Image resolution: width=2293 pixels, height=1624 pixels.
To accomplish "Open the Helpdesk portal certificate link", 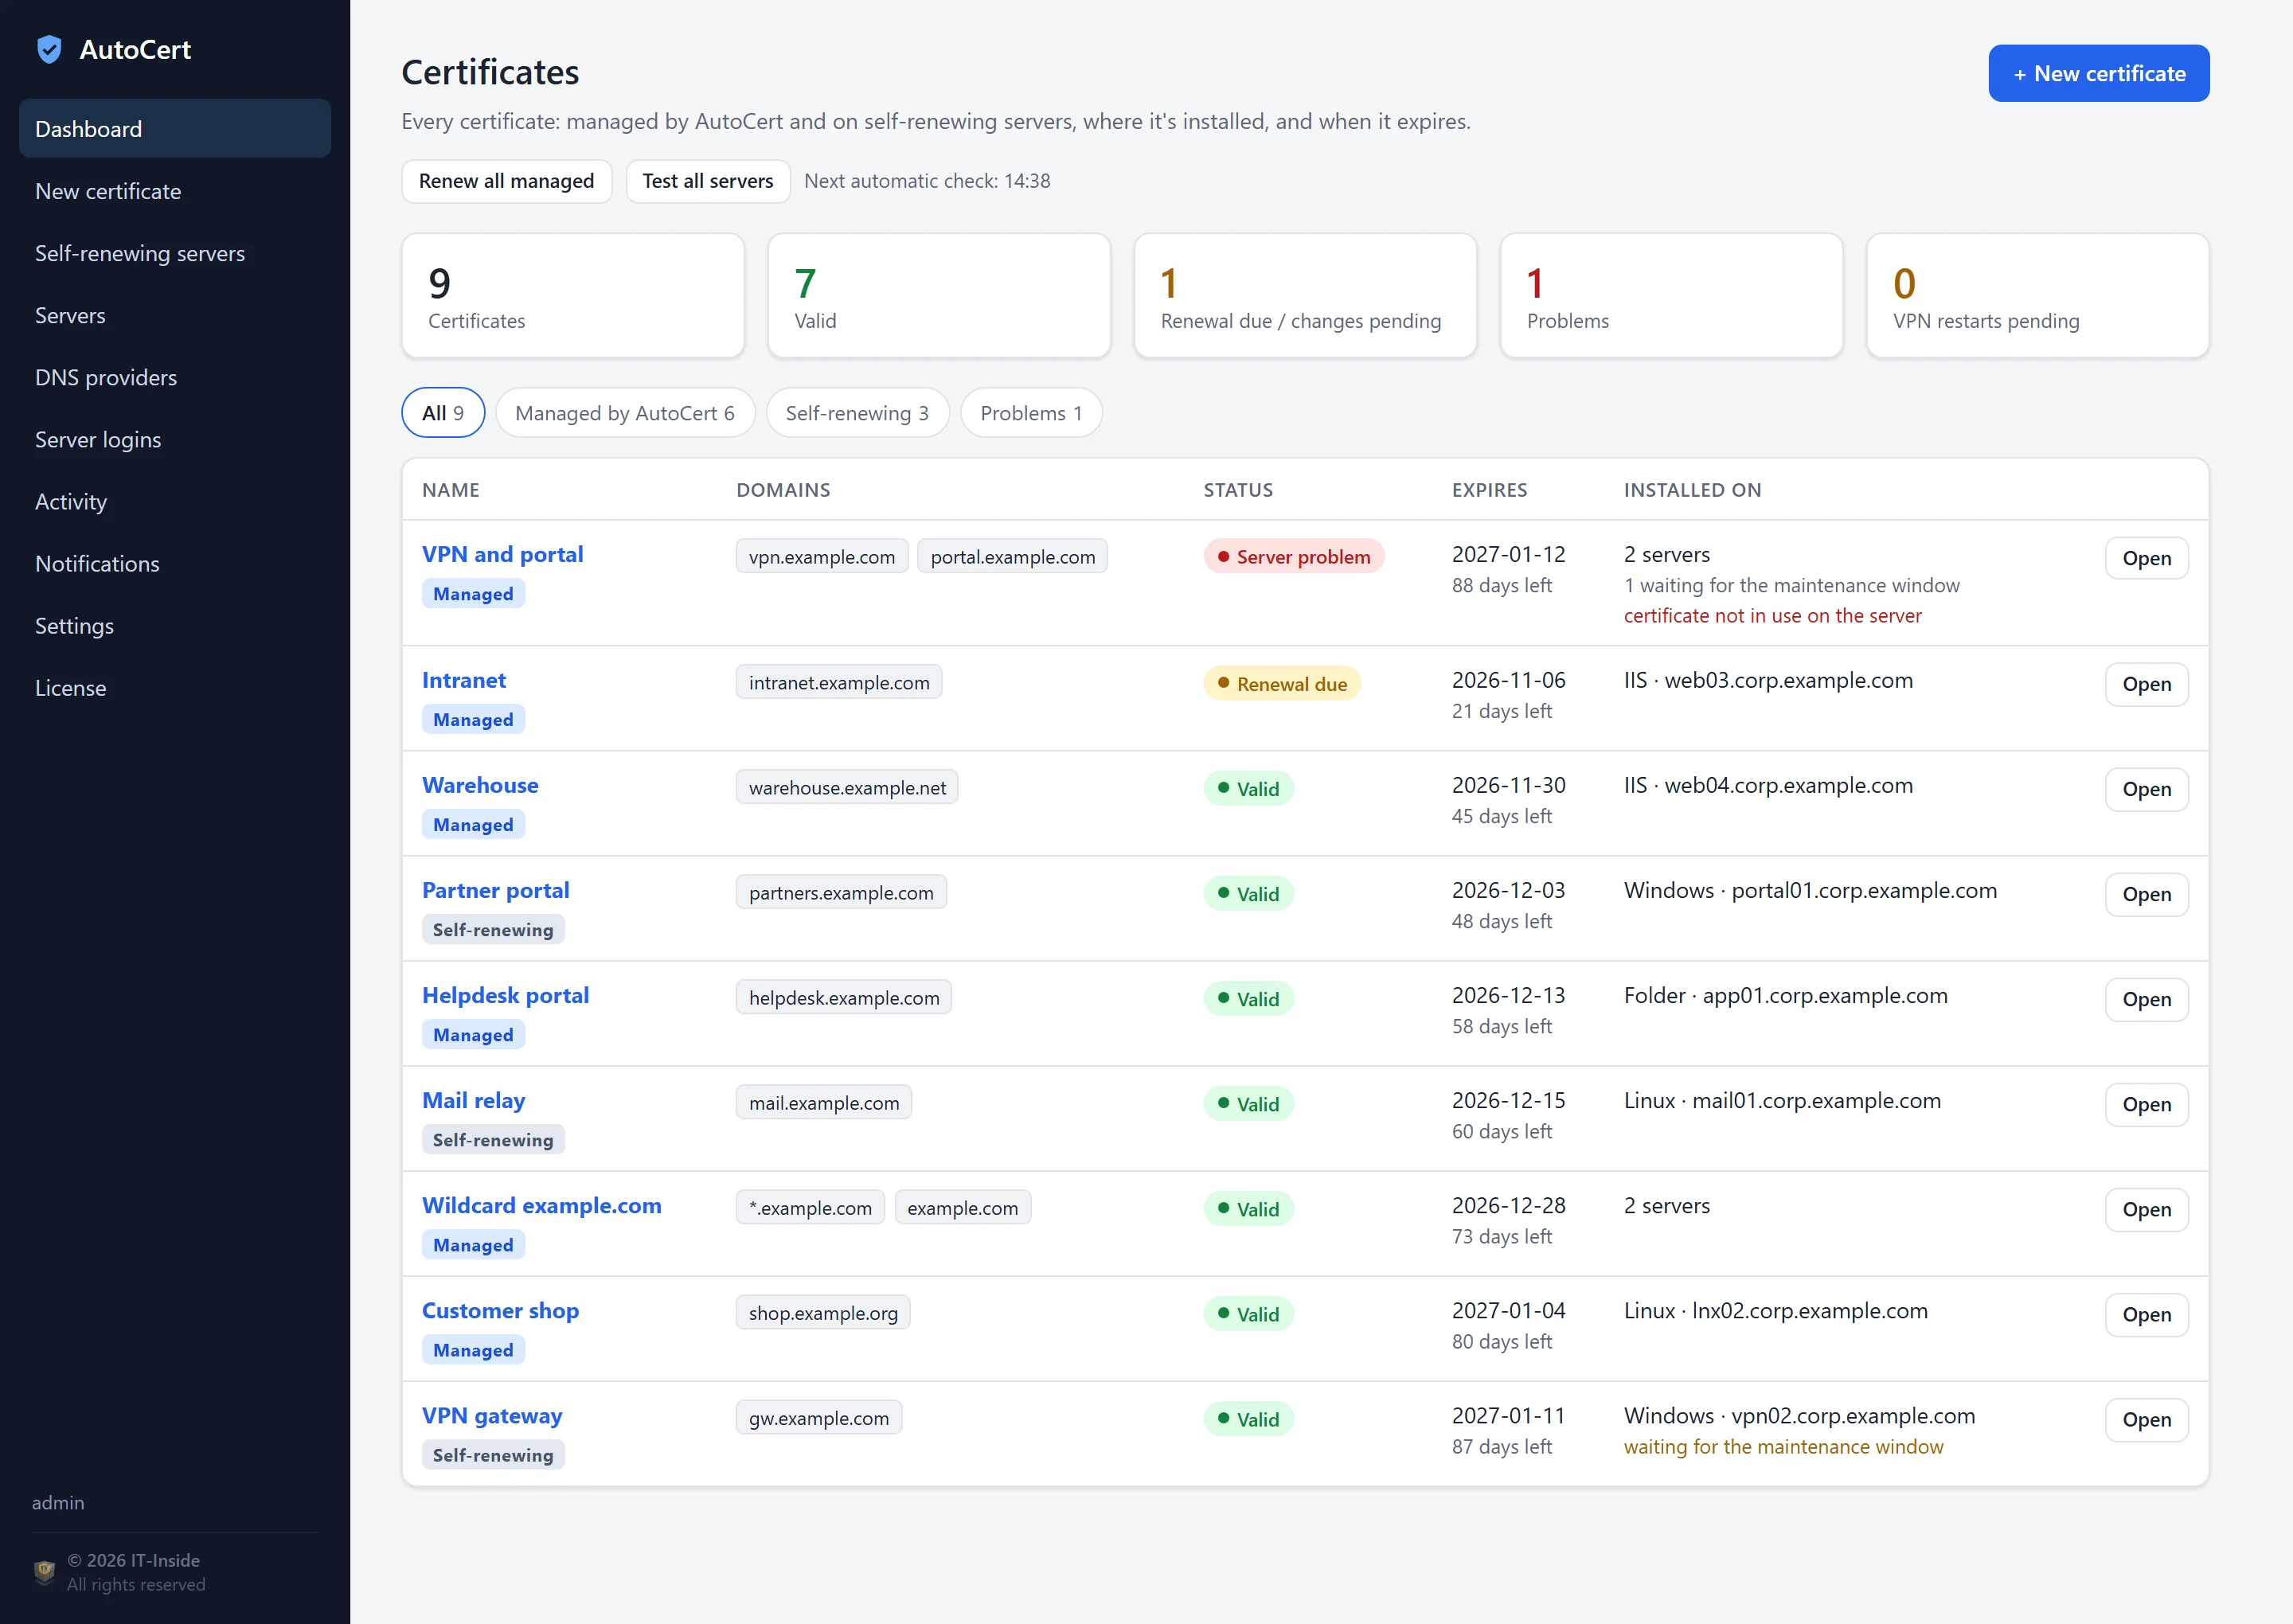I will tap(506, 995).
